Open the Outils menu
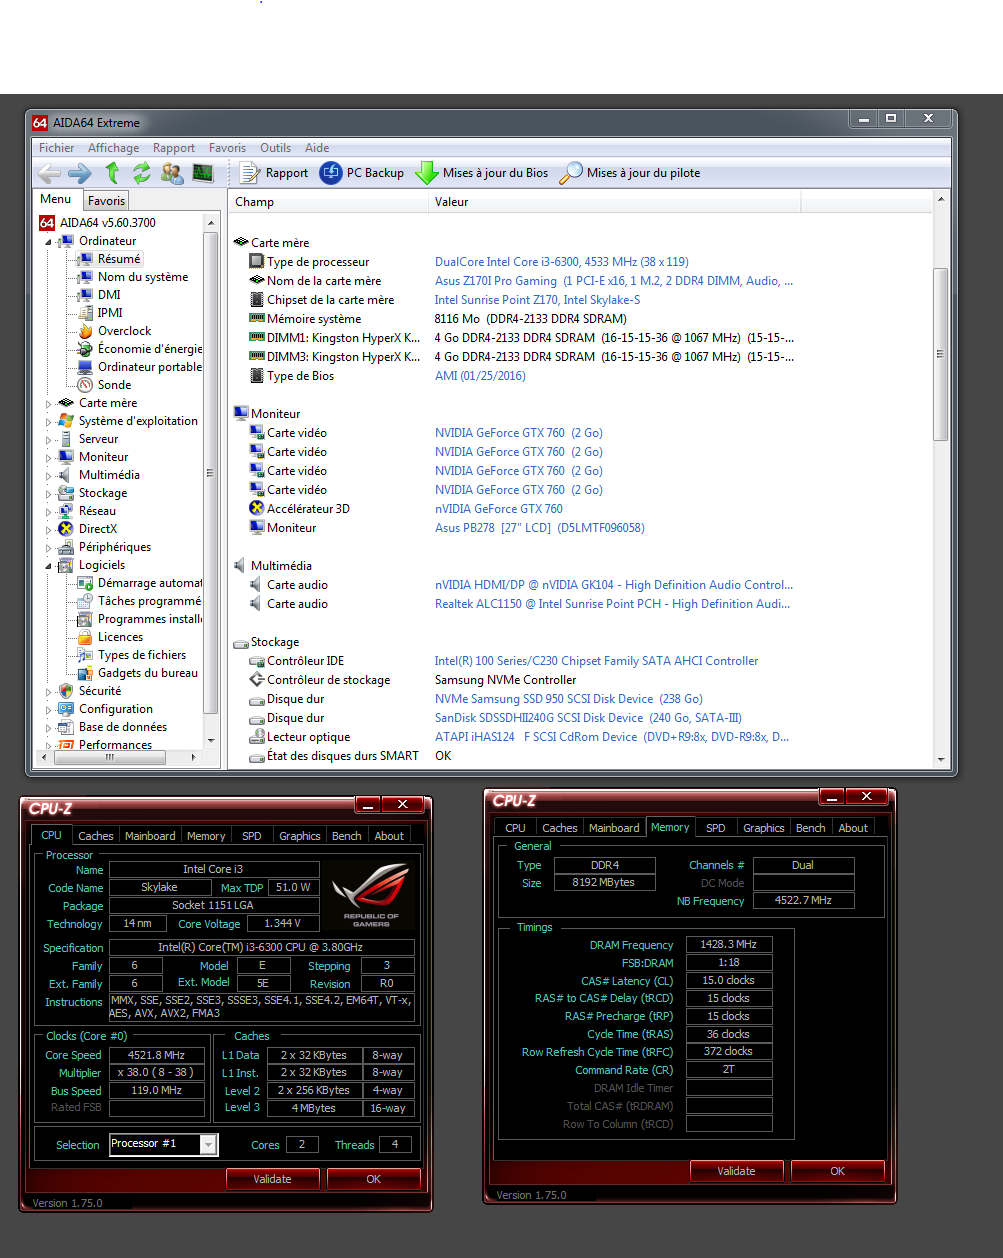The image size is (1003, 1258). (275, 148)
